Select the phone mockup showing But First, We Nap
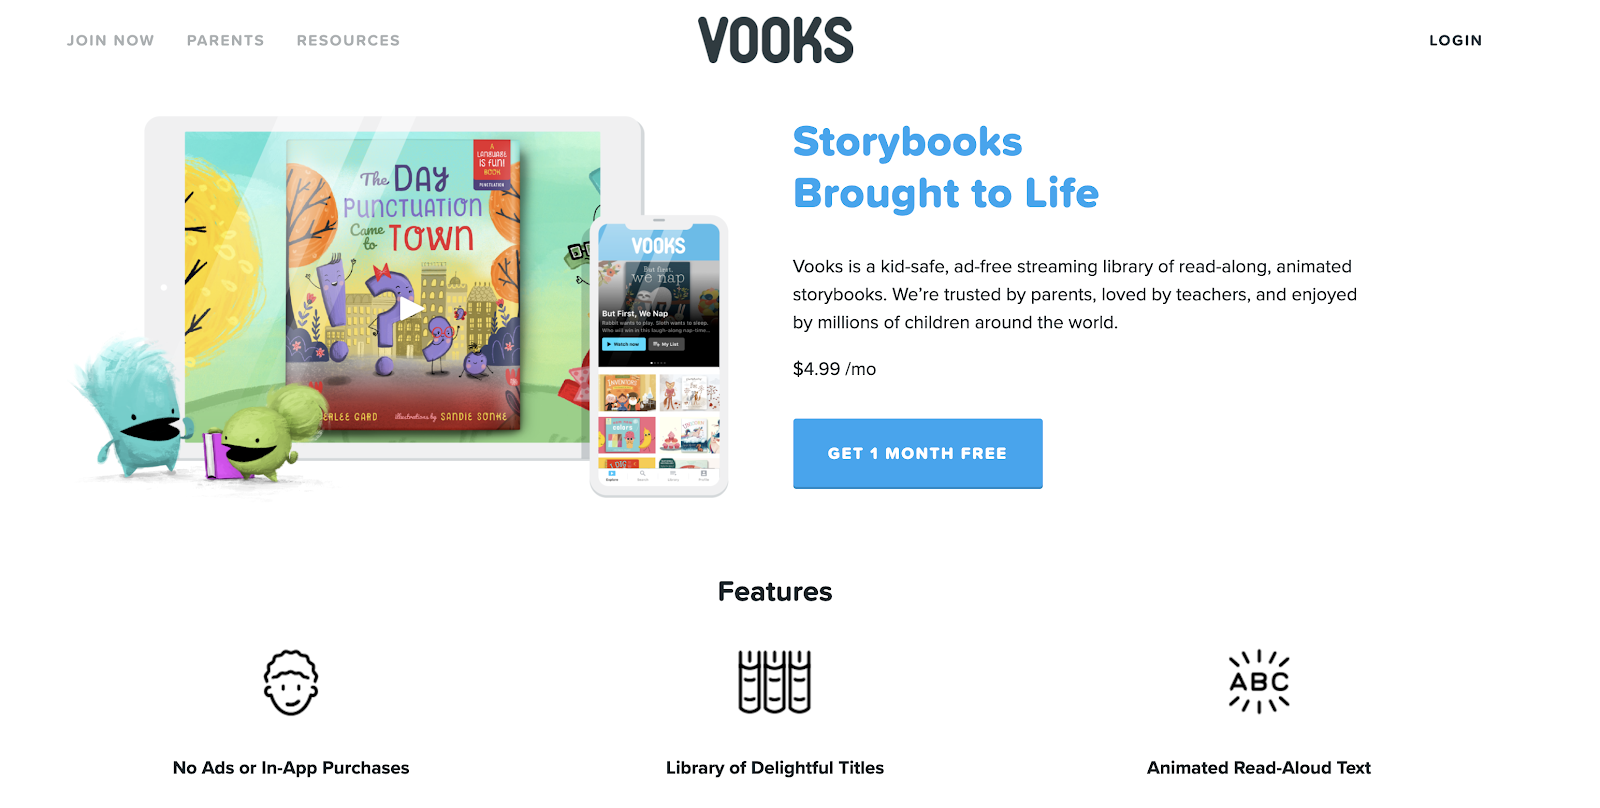 [659, 356]
